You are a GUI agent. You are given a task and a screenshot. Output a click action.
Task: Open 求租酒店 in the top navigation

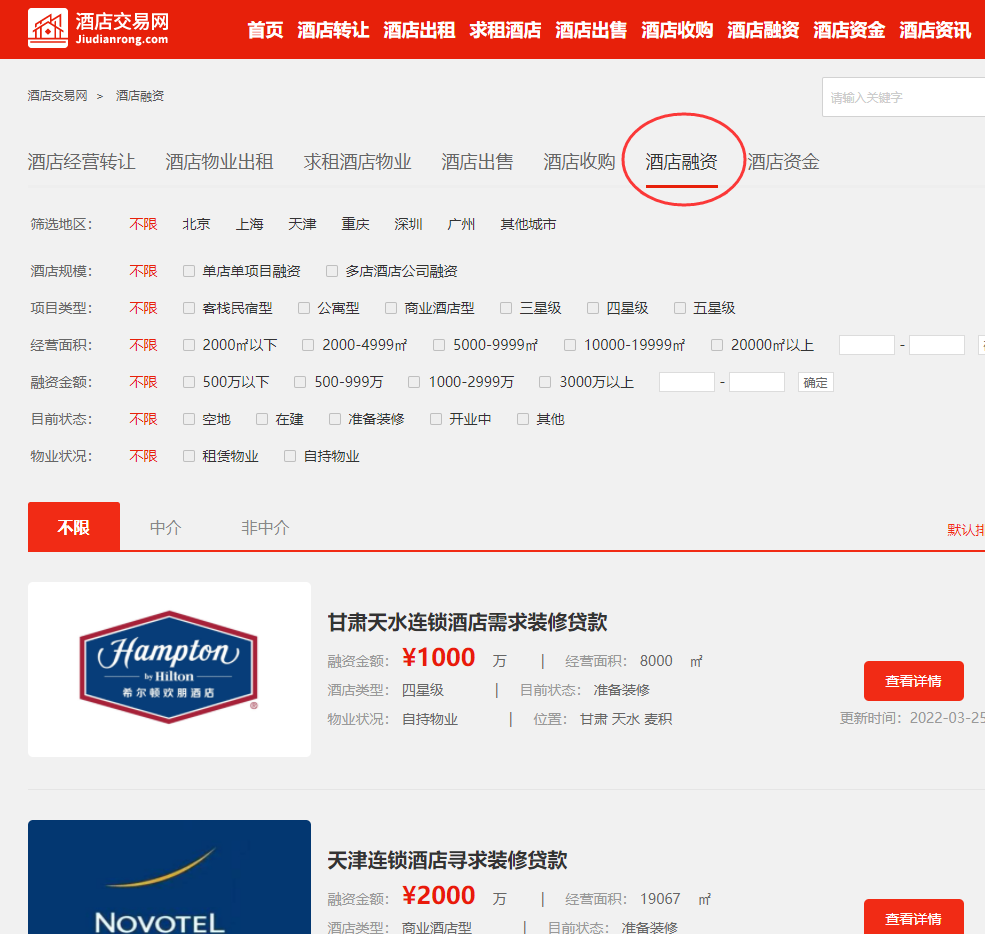click(x=505, y=30)
